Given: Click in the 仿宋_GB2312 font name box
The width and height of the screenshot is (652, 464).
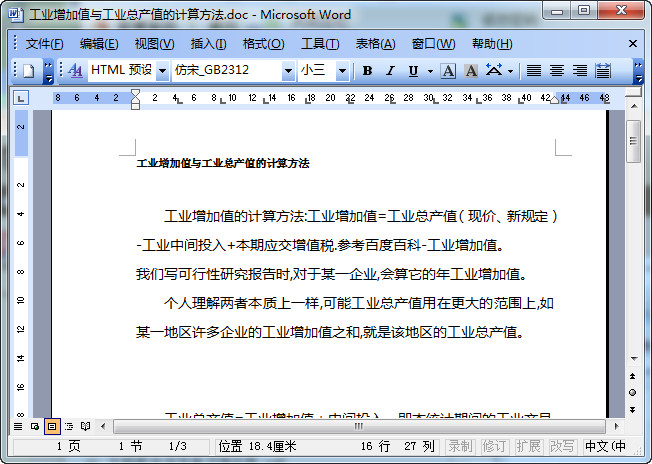Looking at the screenshot, I should tap(227, 70).
